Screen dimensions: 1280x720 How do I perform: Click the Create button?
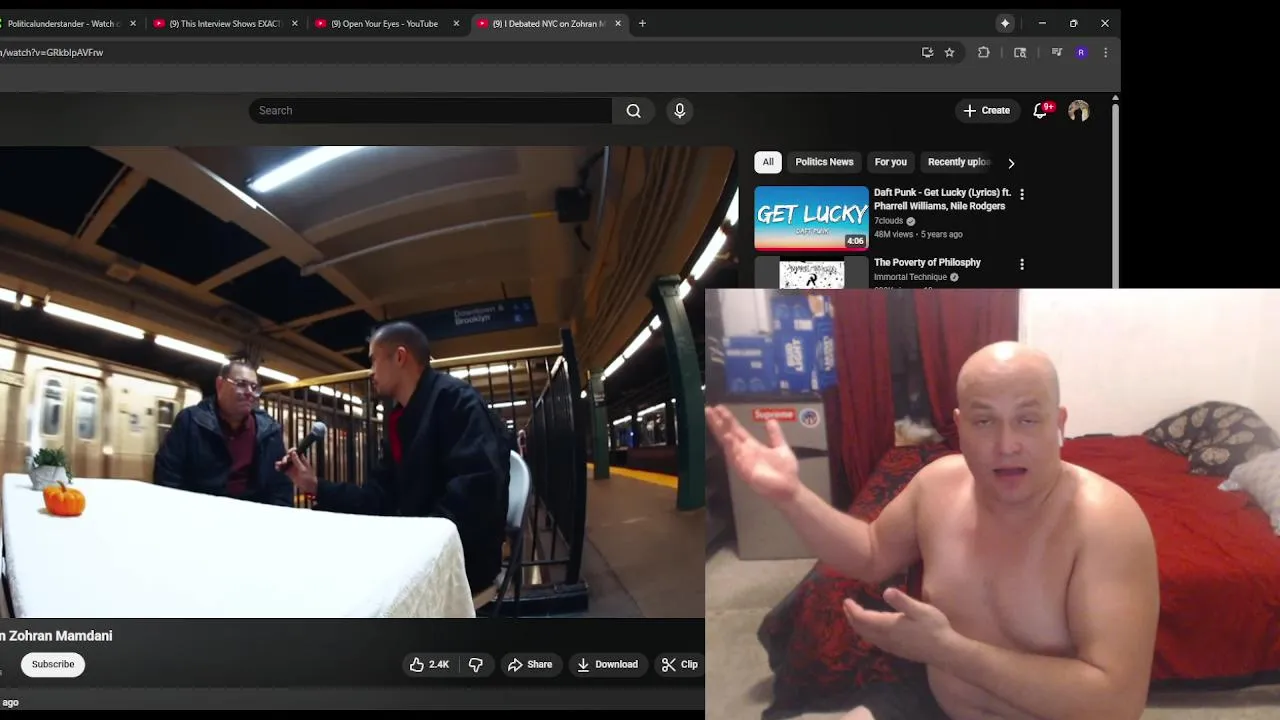987,111
